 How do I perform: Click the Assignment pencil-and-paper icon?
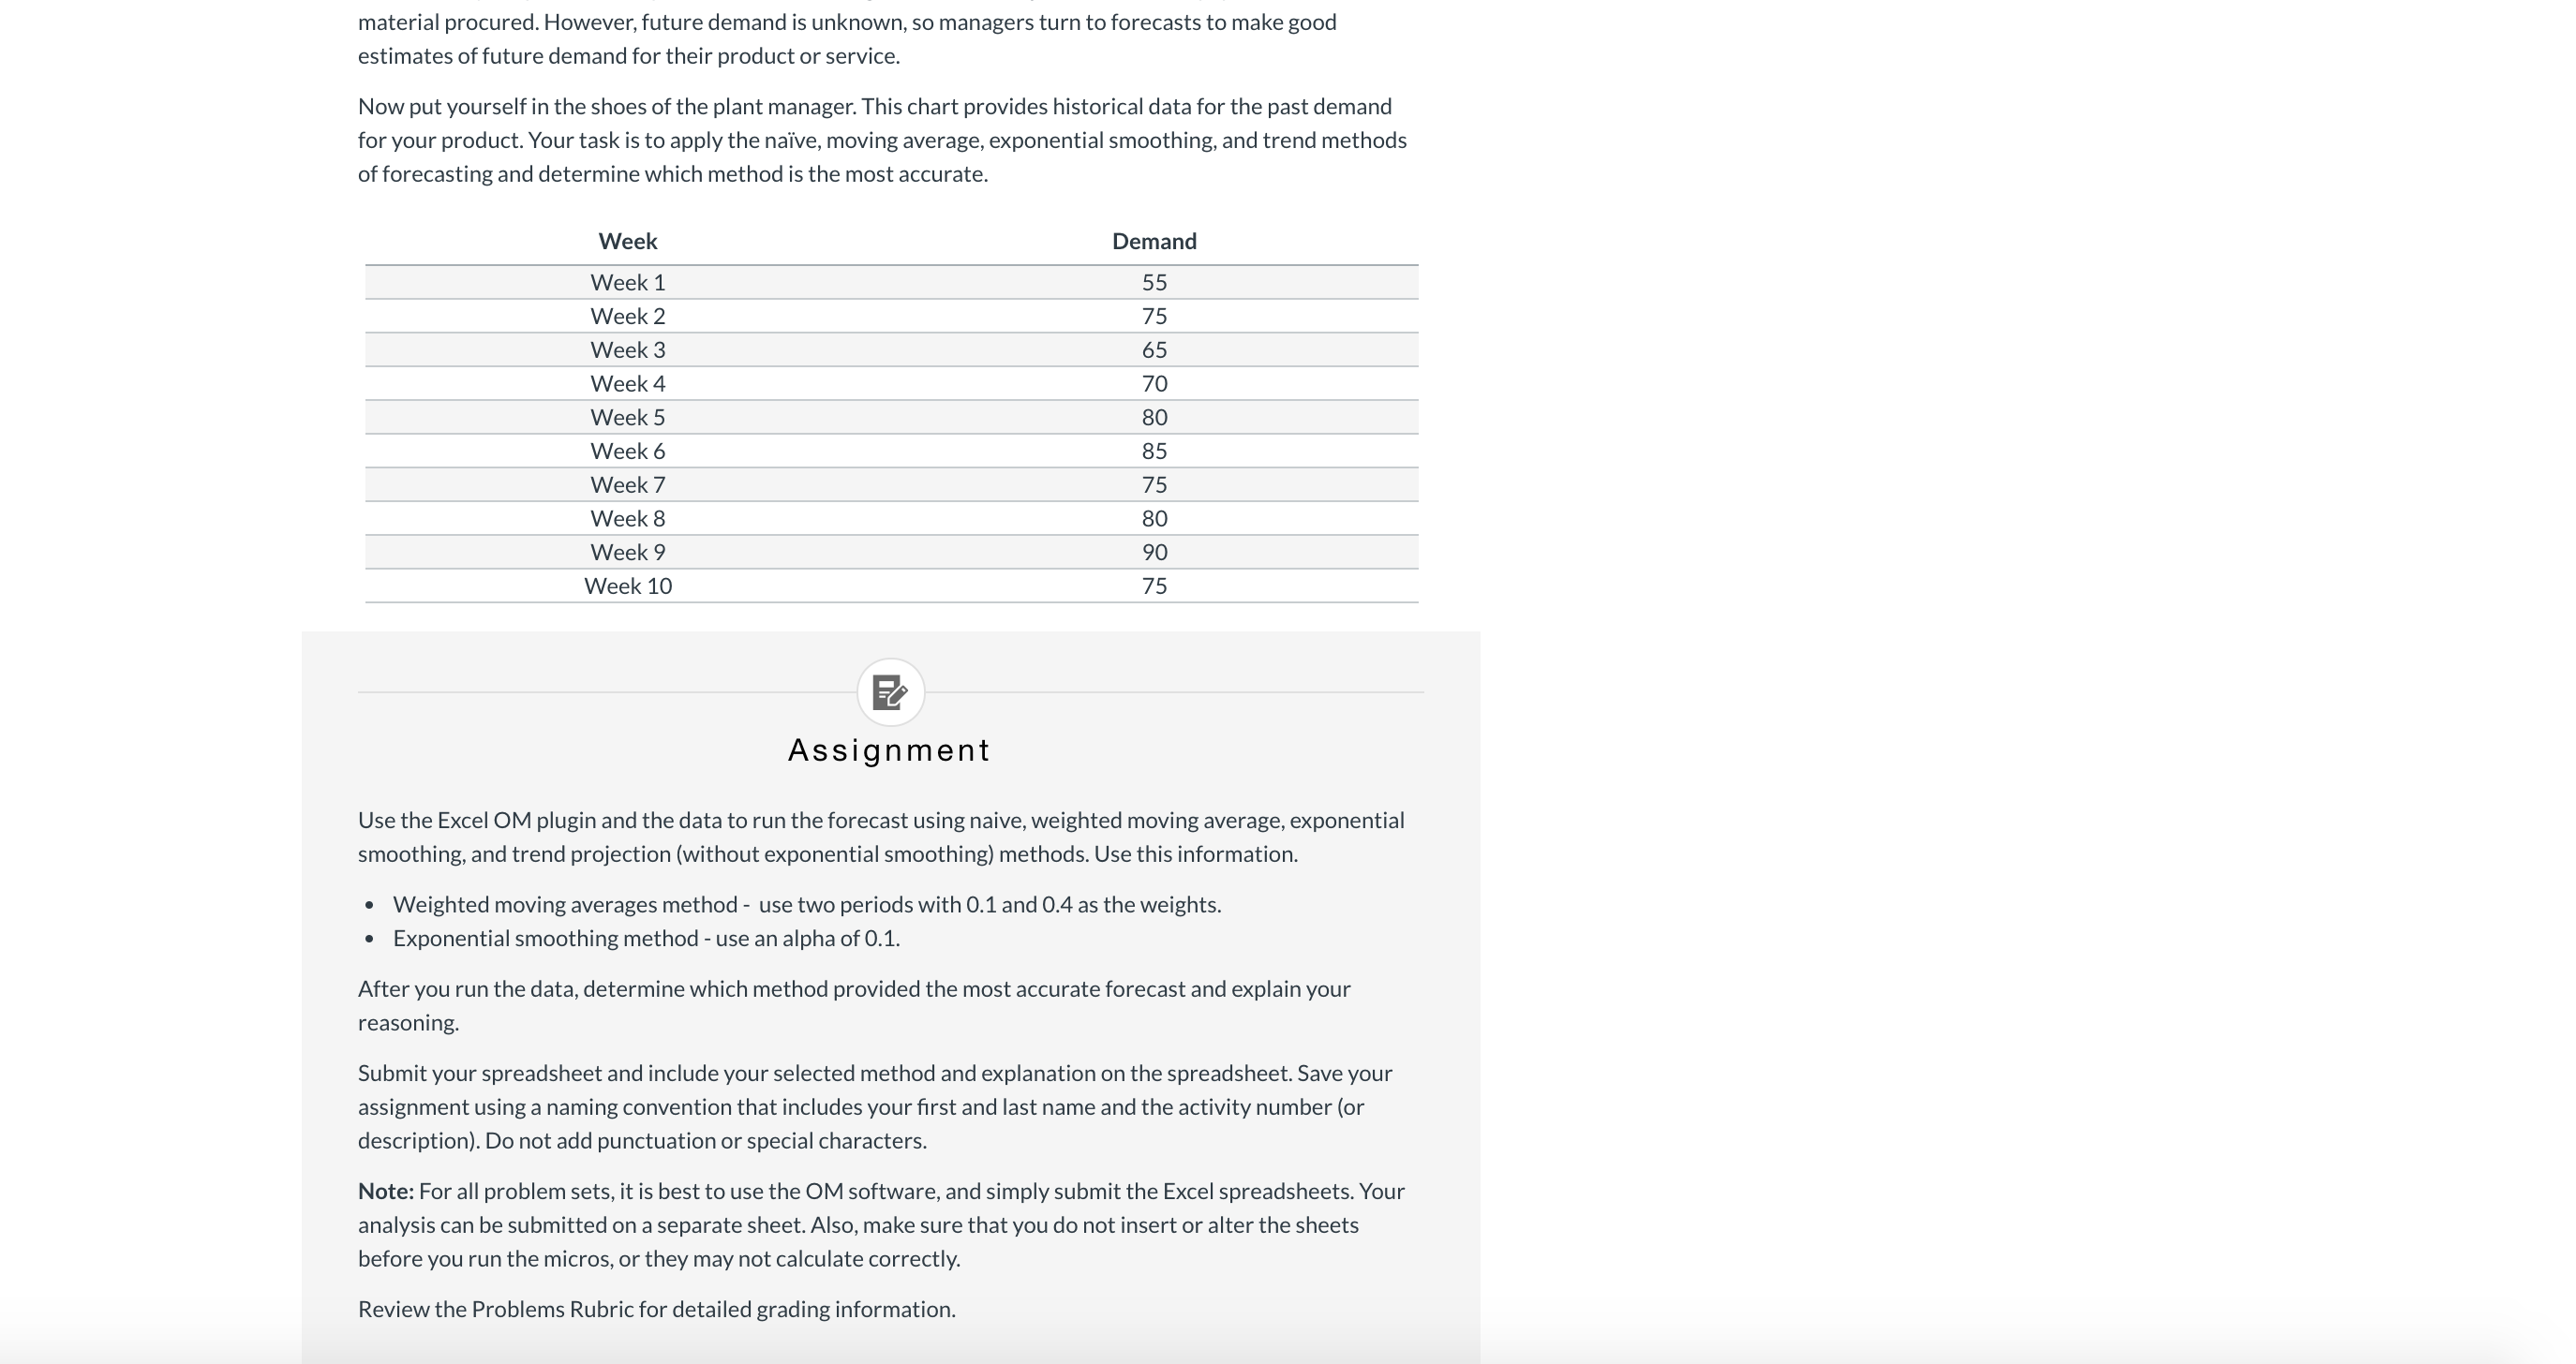890,692
